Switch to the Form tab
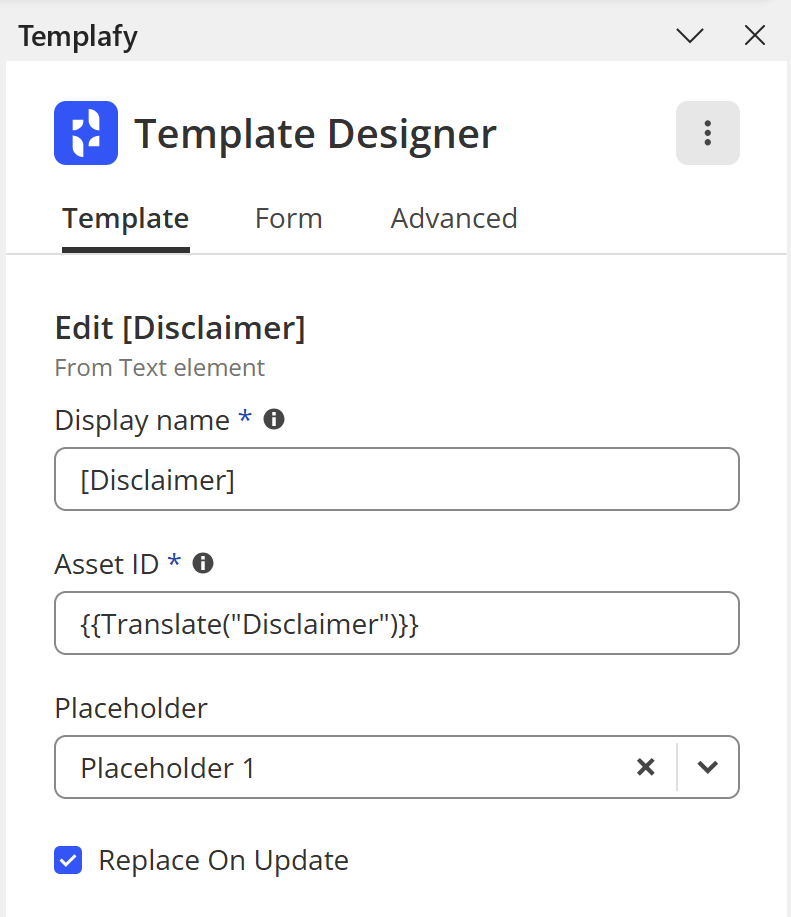The image size is (791, 917). tap(288, 219)
